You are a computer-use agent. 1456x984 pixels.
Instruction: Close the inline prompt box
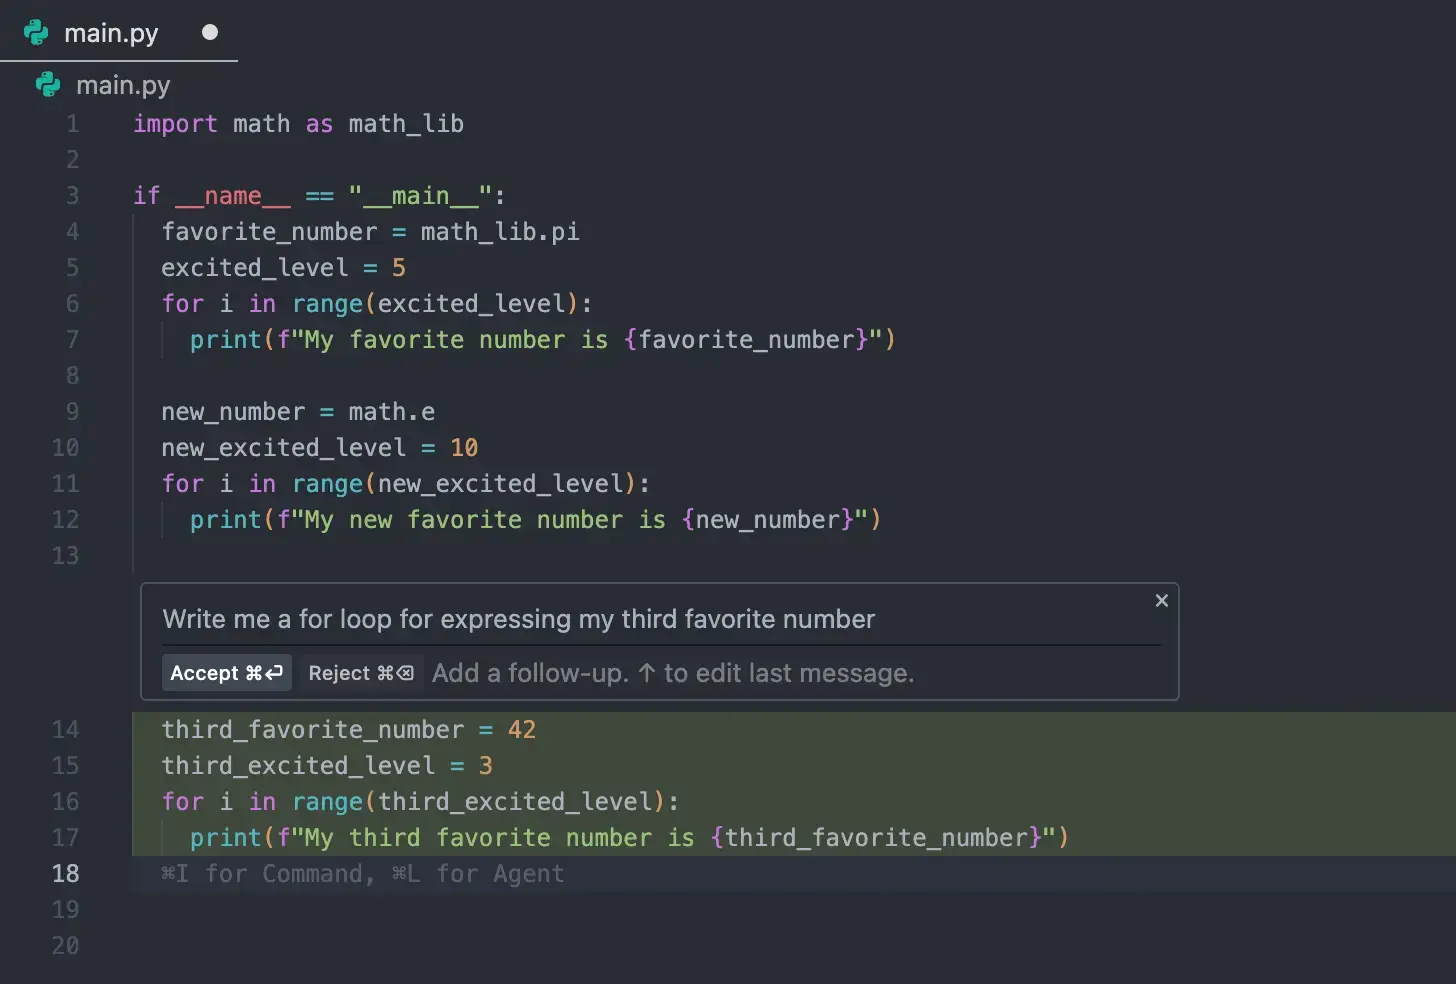pyautogui.click(x=1161, y=601)
